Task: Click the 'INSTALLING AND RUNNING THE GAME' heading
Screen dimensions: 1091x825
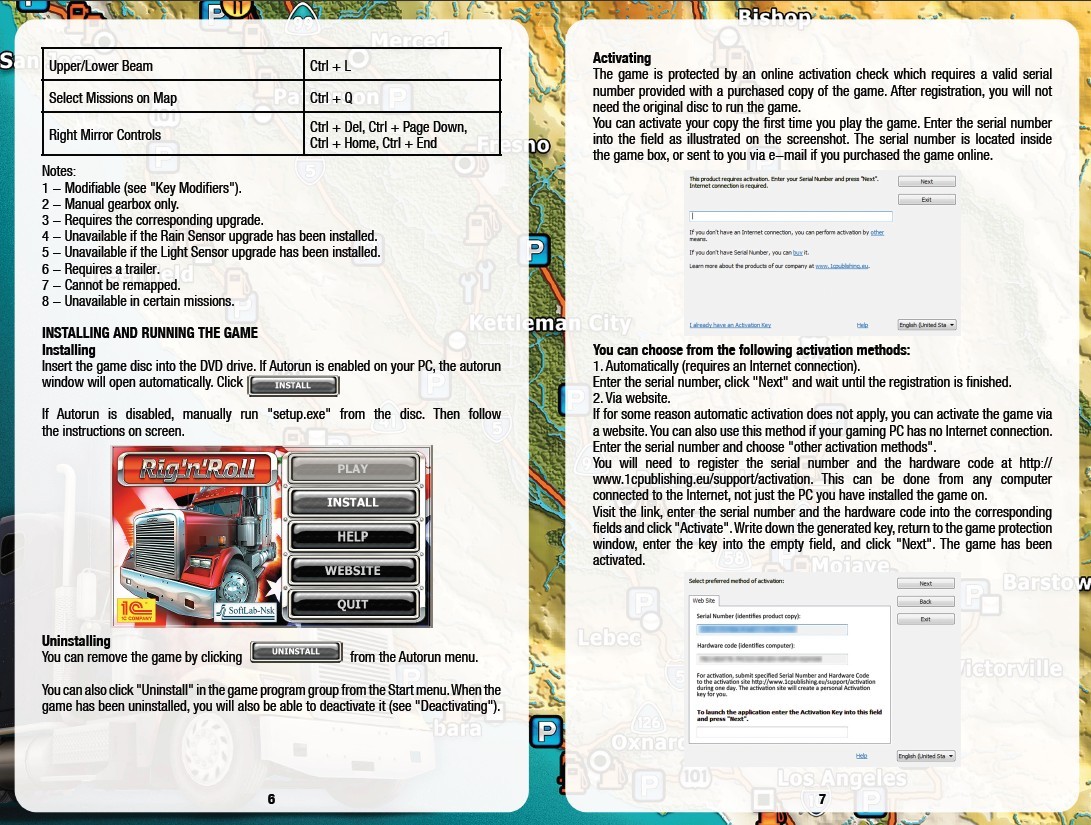Action: pyautogui.click(x=150, y=333)
